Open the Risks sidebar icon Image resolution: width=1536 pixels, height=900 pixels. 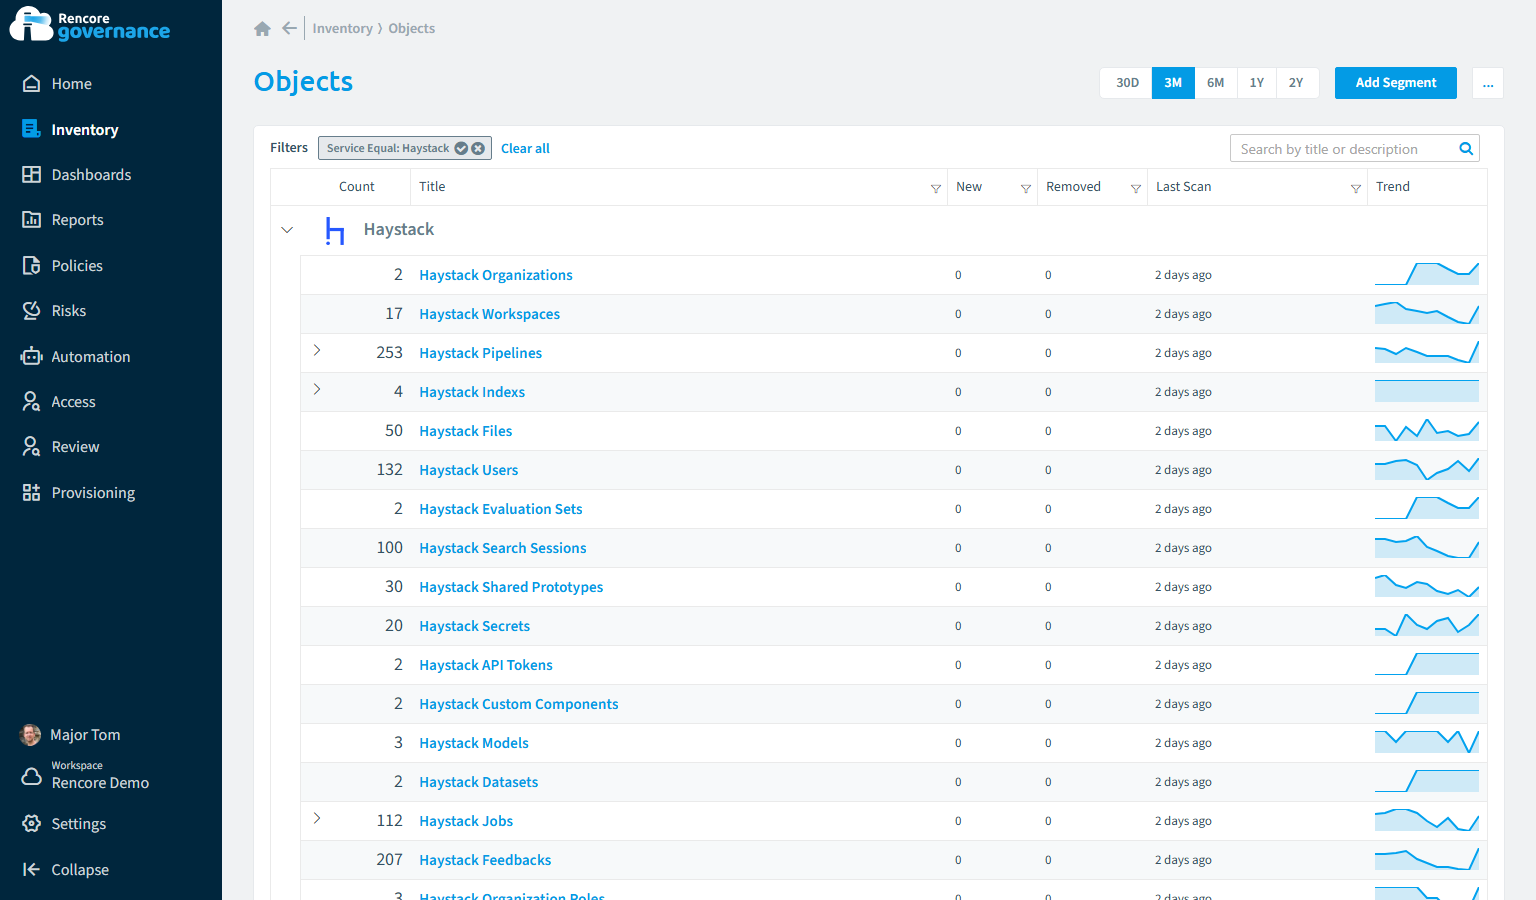point(32,311)
